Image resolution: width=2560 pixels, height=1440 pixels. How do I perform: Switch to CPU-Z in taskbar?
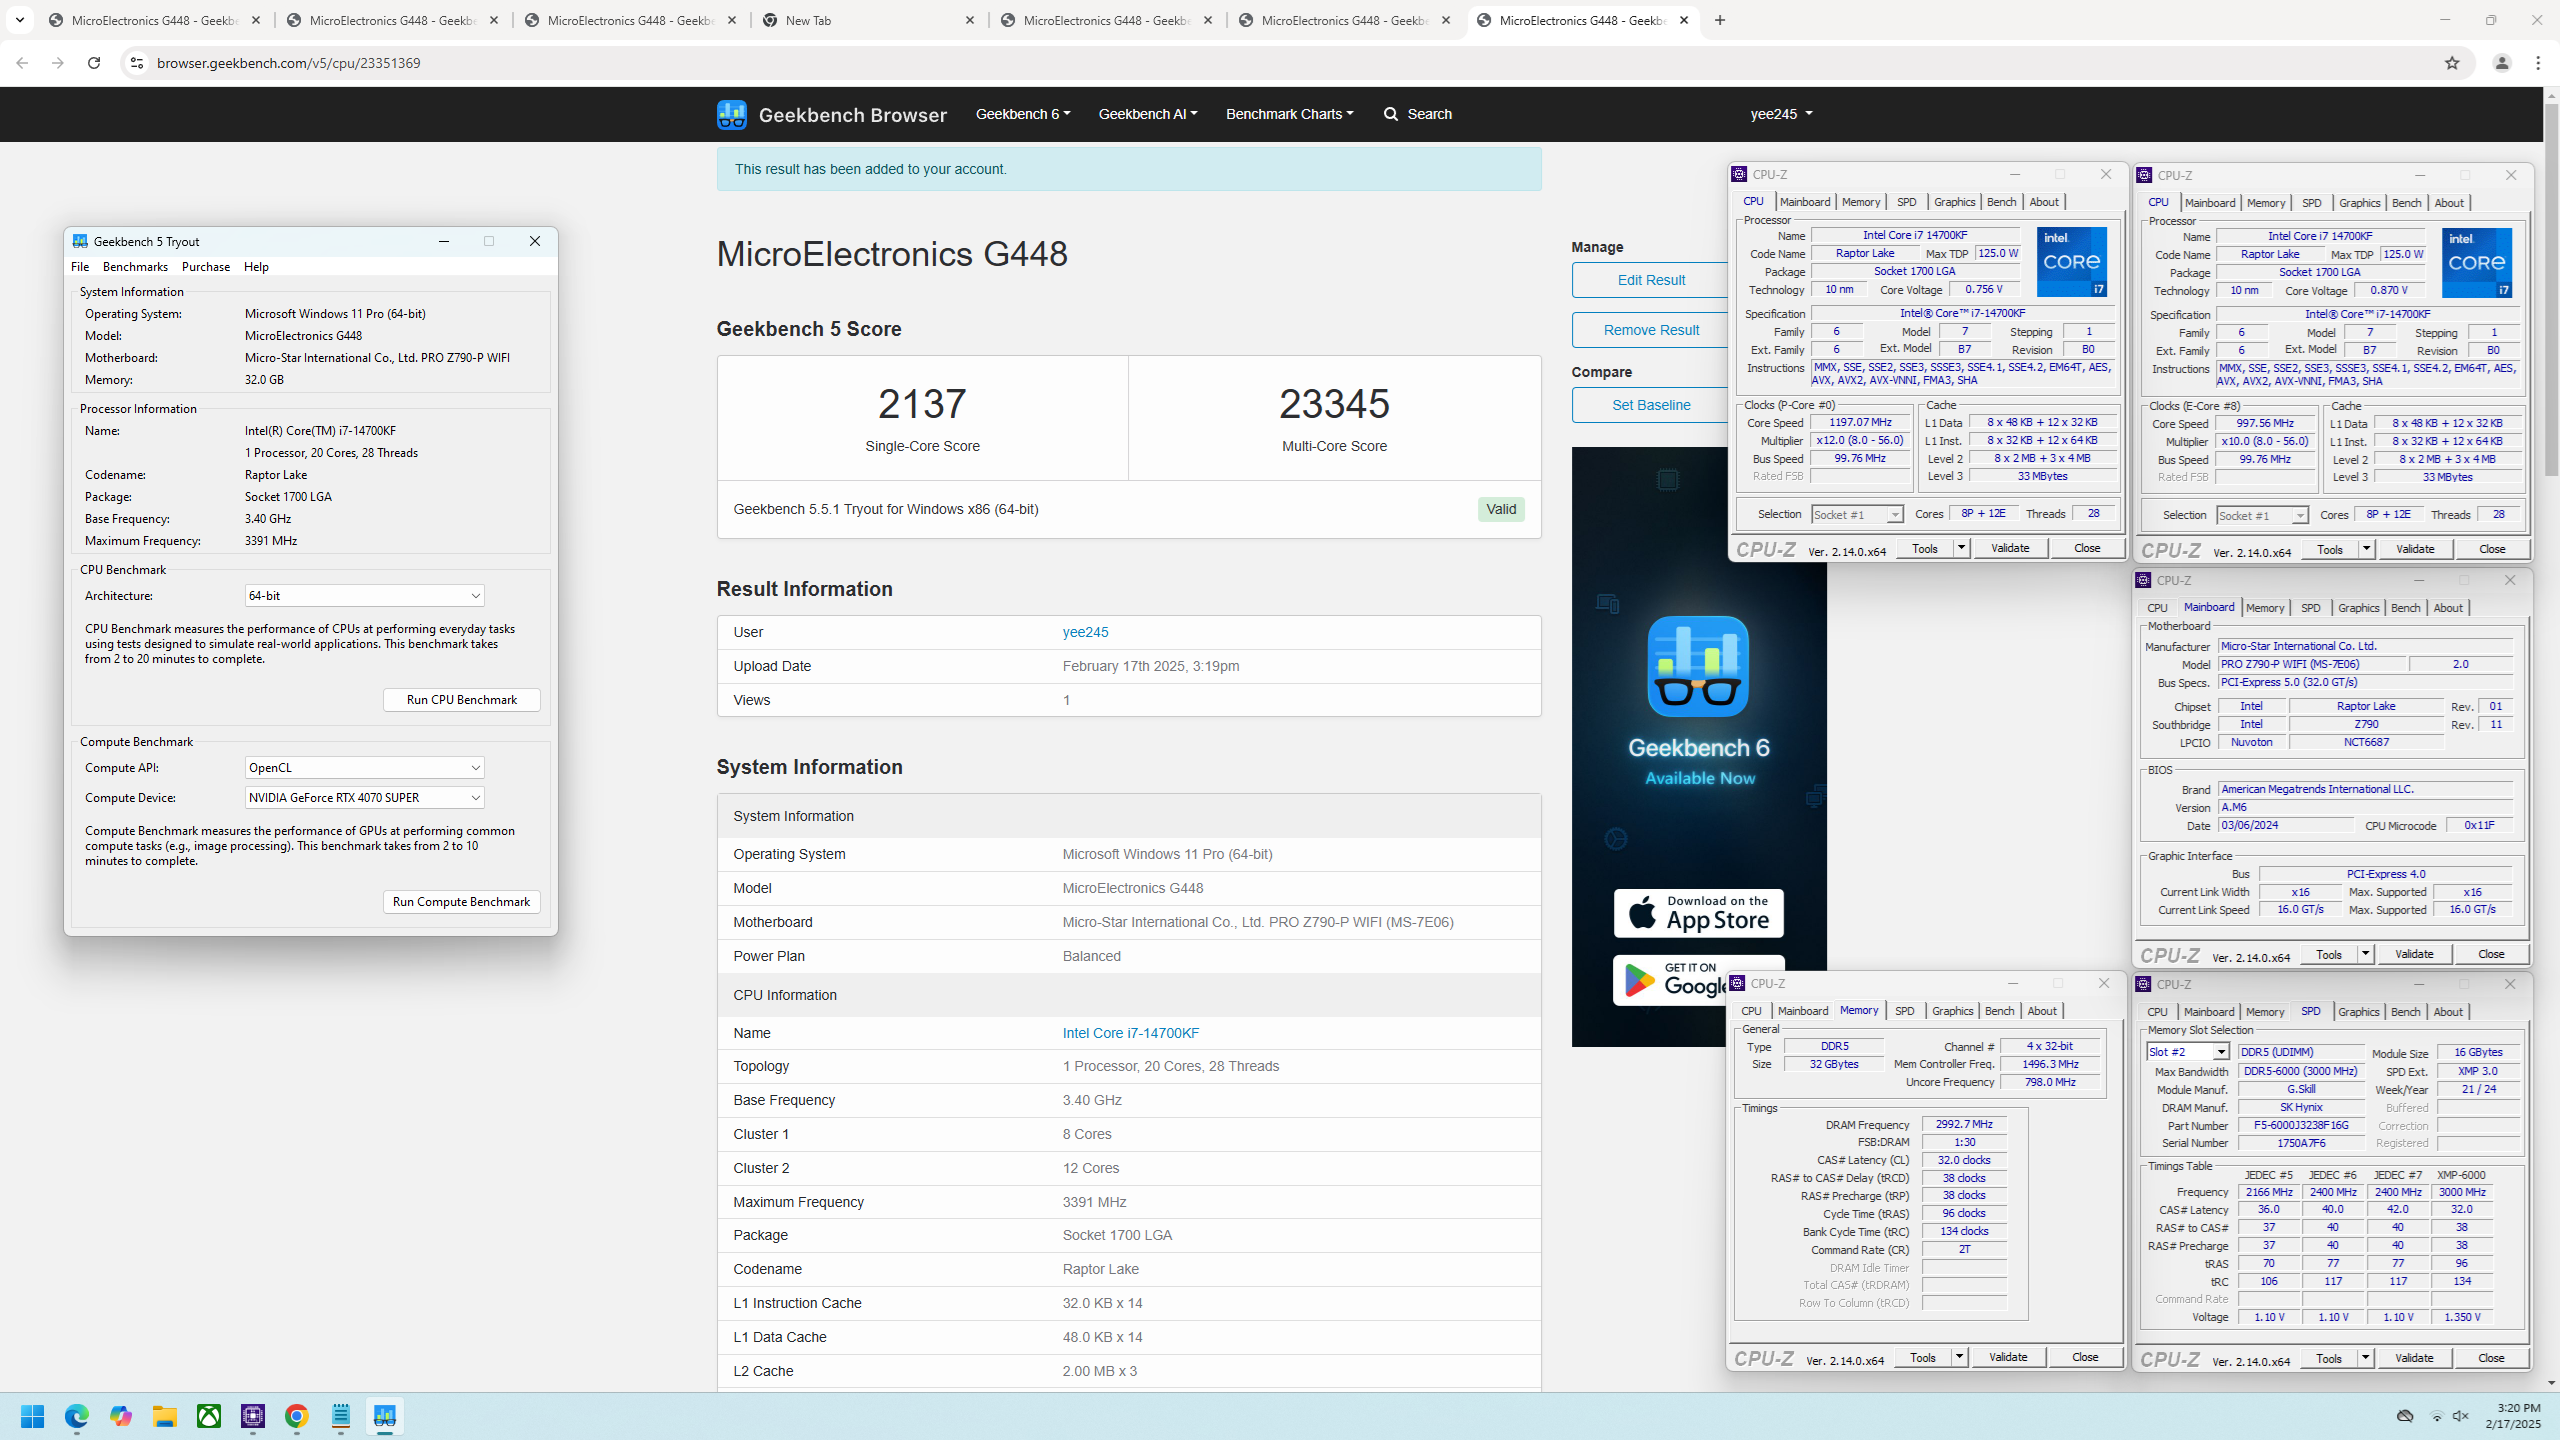click(253, 1416)
